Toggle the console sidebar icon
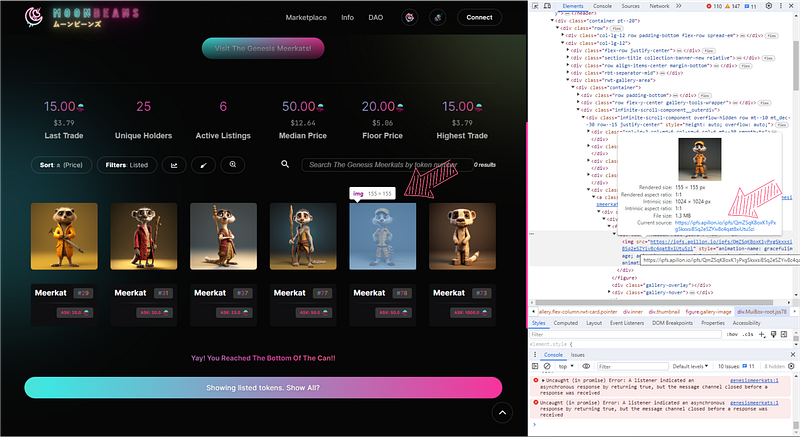This screenshot has height=437, width=800. pos(535,366)
